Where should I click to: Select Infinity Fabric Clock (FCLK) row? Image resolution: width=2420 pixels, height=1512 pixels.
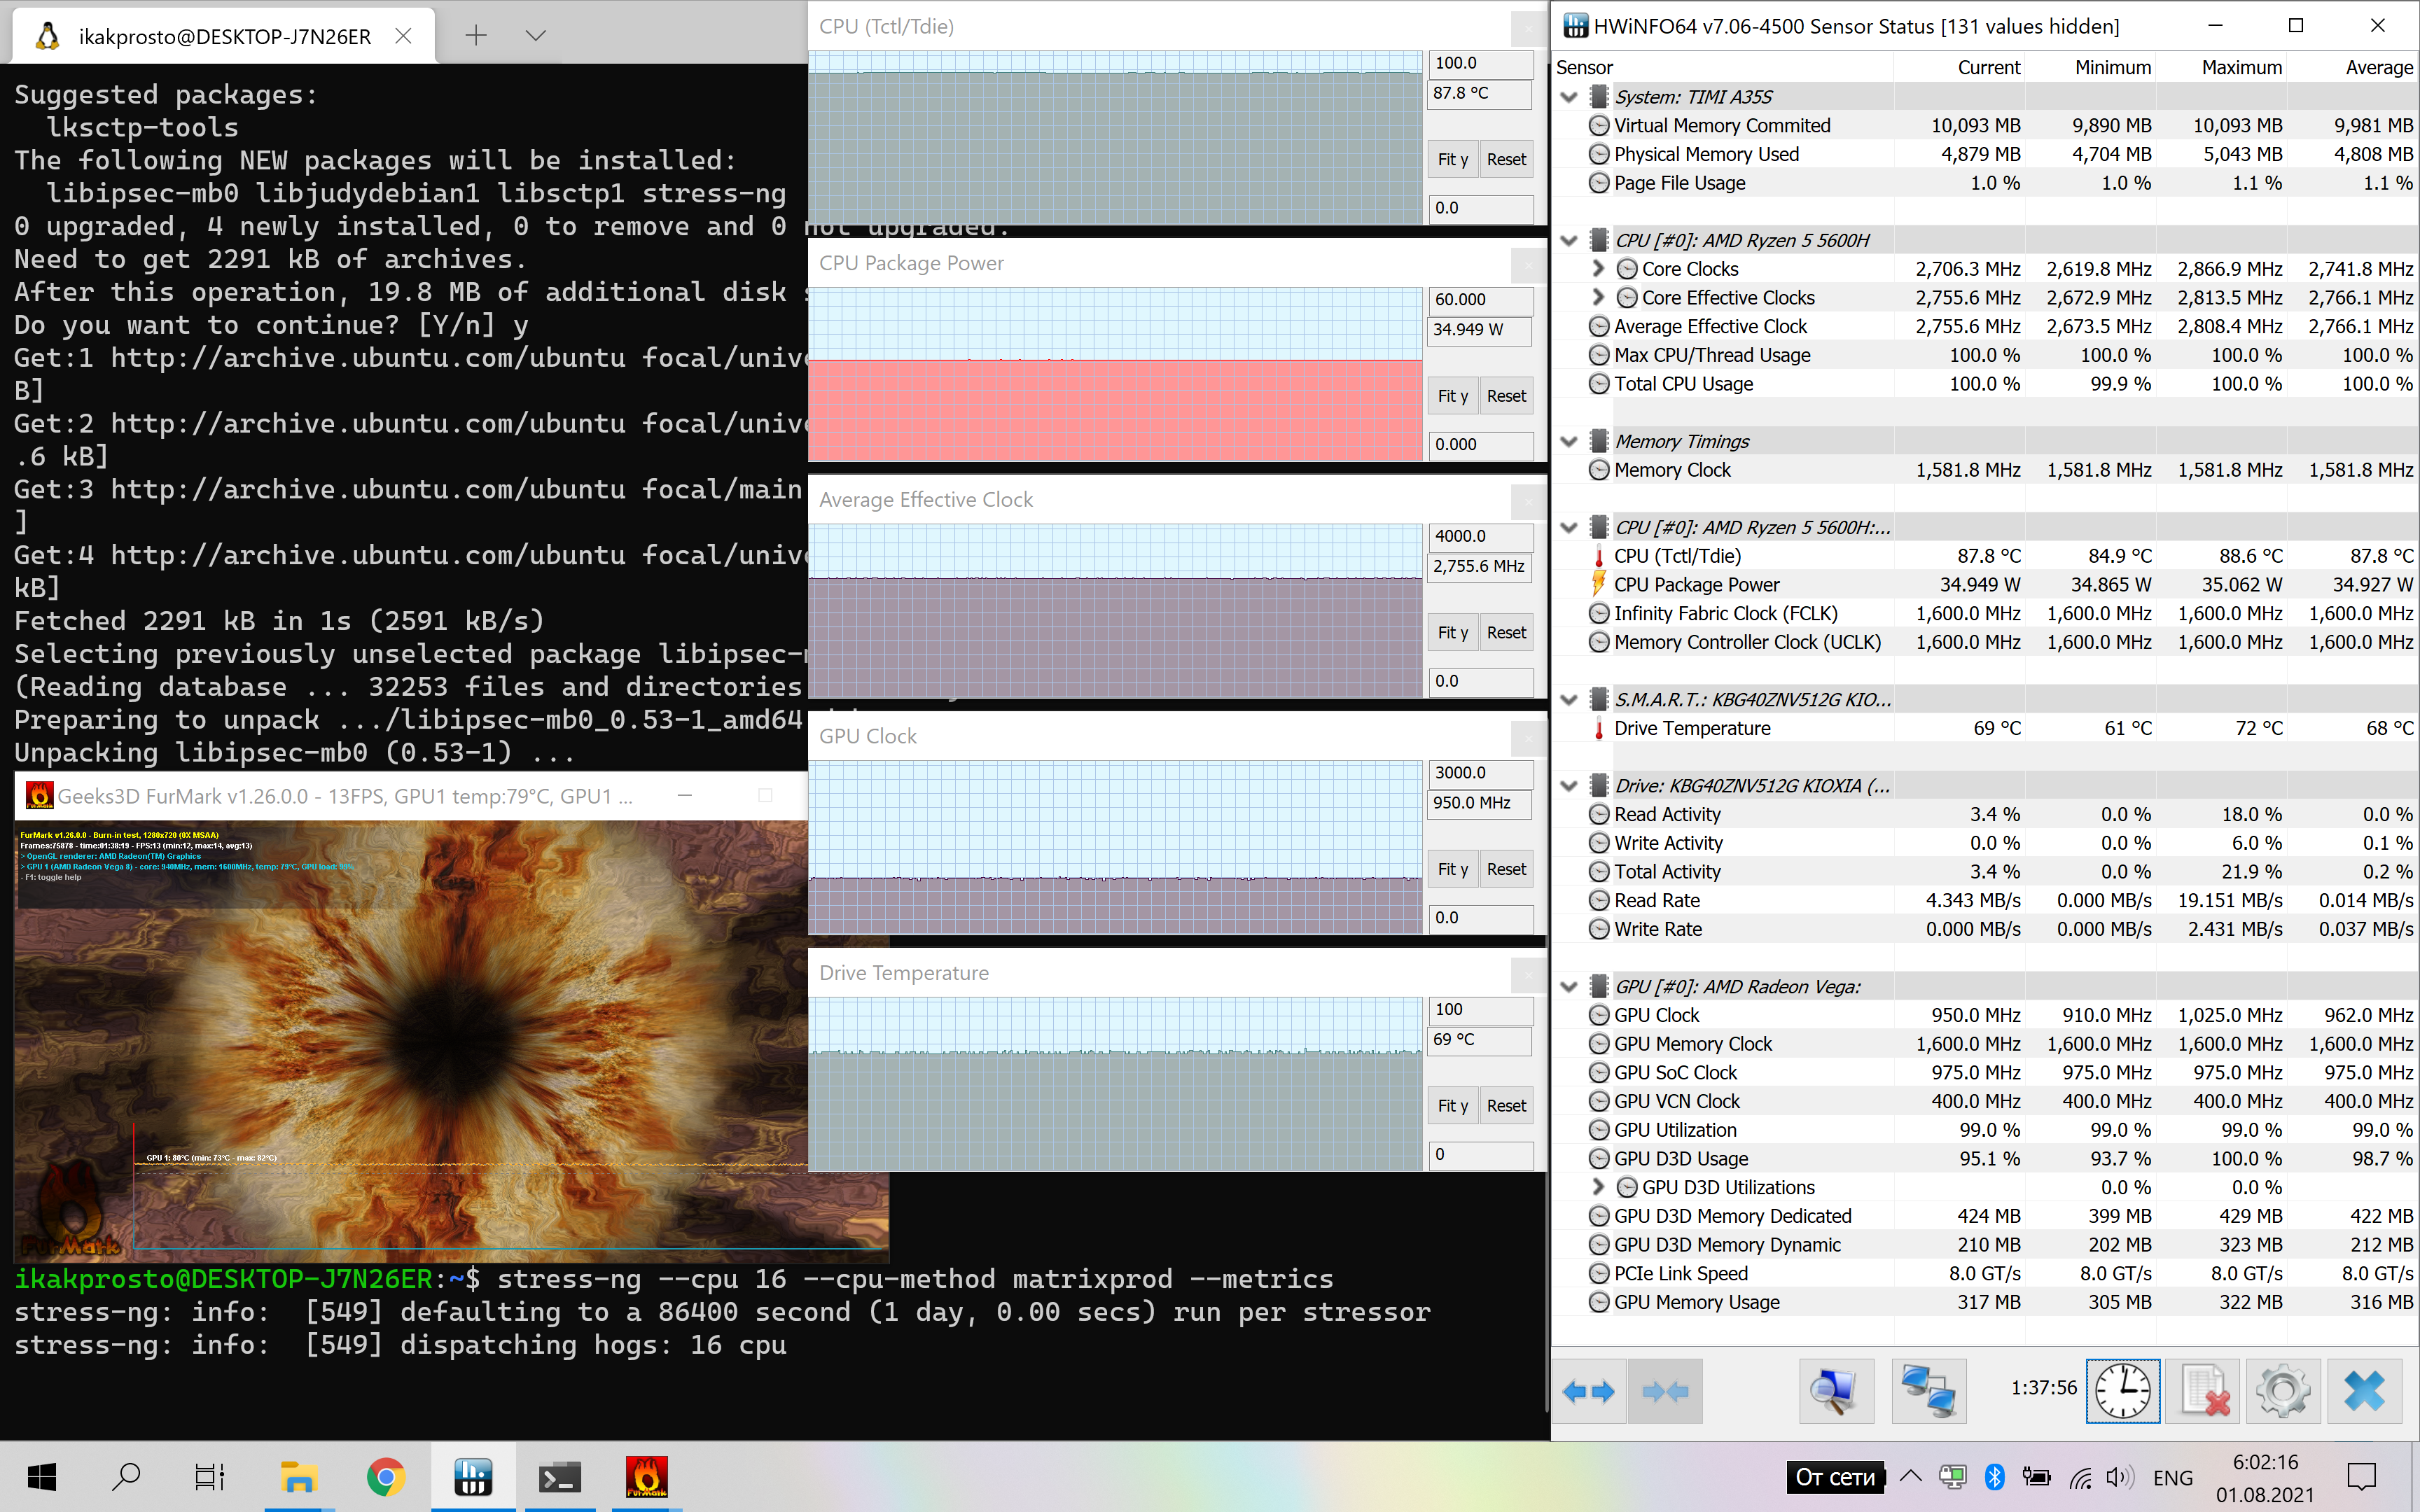[1985, 613]
